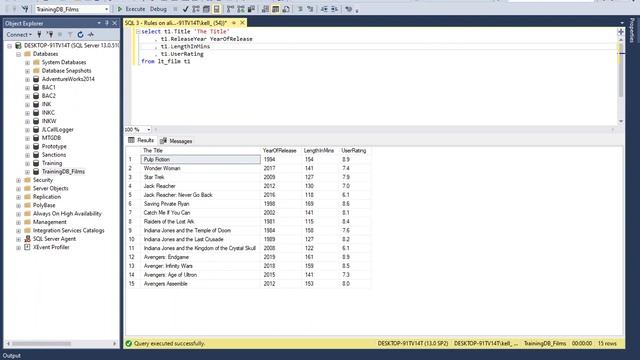Open the Properties side tab

coord(633,31)
